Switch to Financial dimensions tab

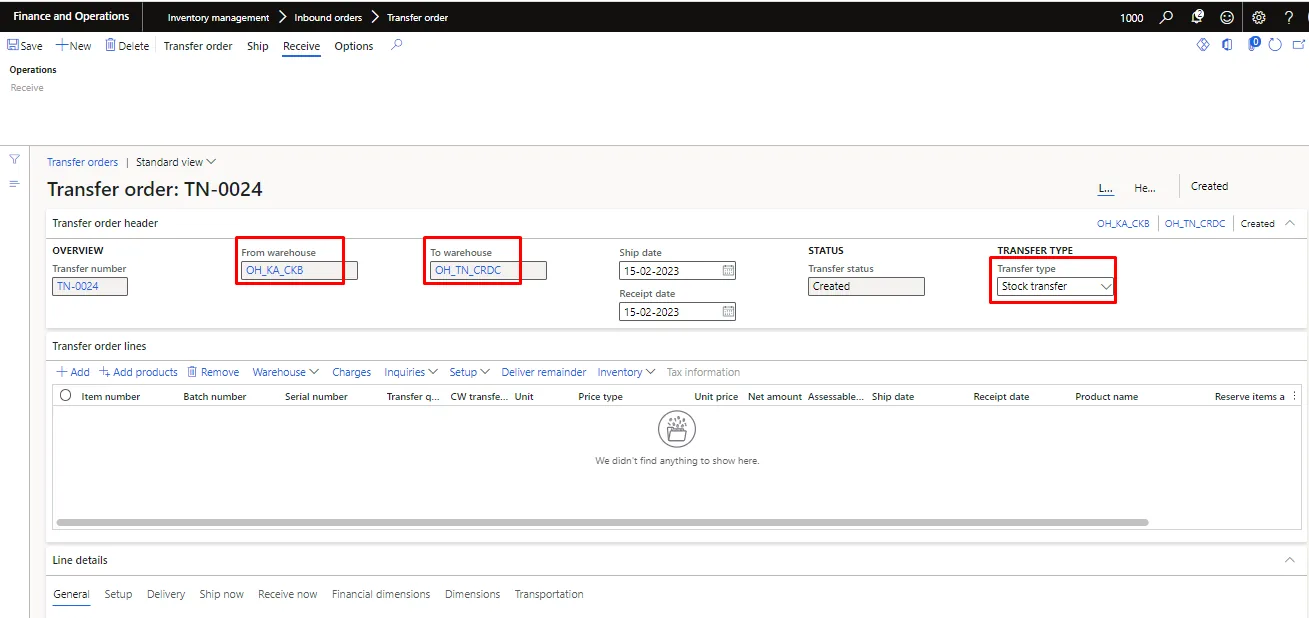pyautogui.click(x=381, y=594)
